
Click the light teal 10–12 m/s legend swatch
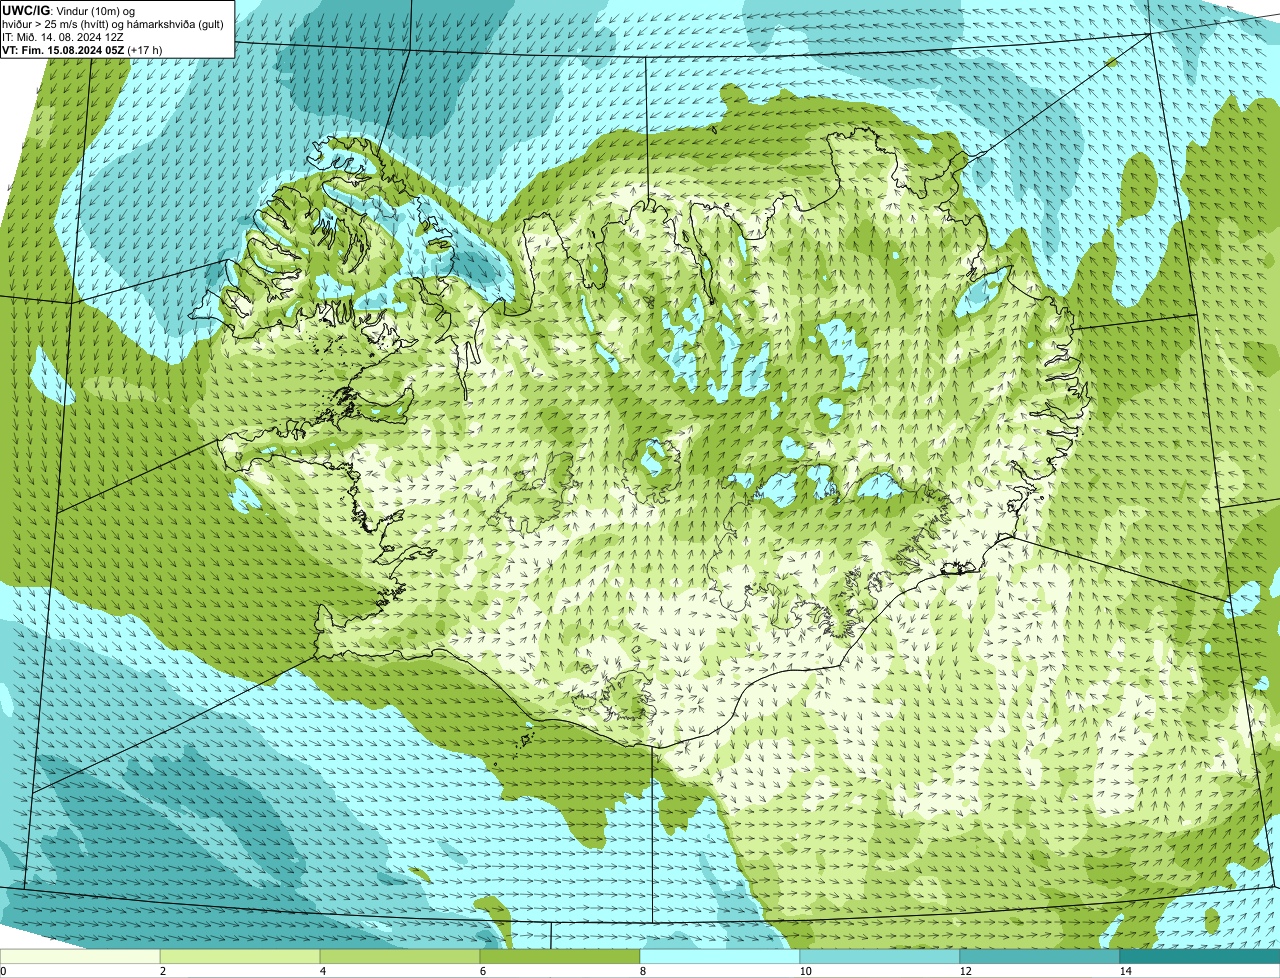(x=880, y=956)
